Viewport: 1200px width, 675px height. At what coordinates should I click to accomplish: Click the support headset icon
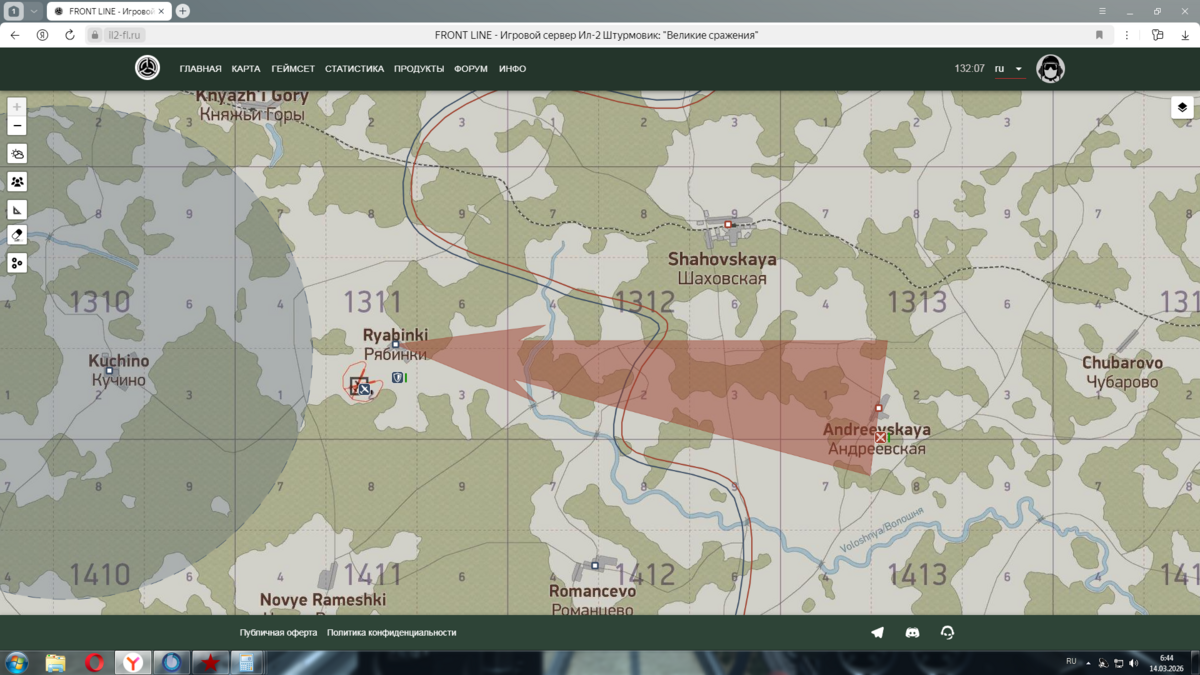point(947,632)
